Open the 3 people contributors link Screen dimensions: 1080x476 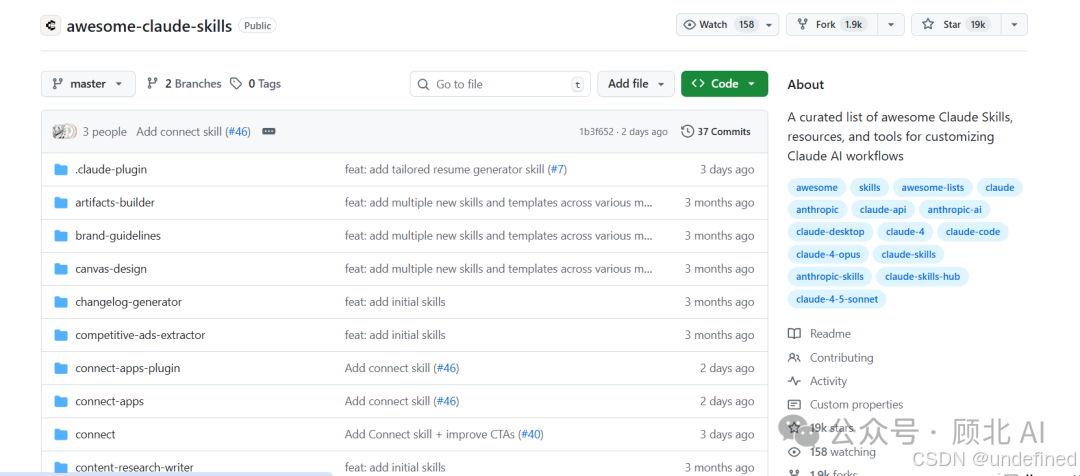coord(105,132)
